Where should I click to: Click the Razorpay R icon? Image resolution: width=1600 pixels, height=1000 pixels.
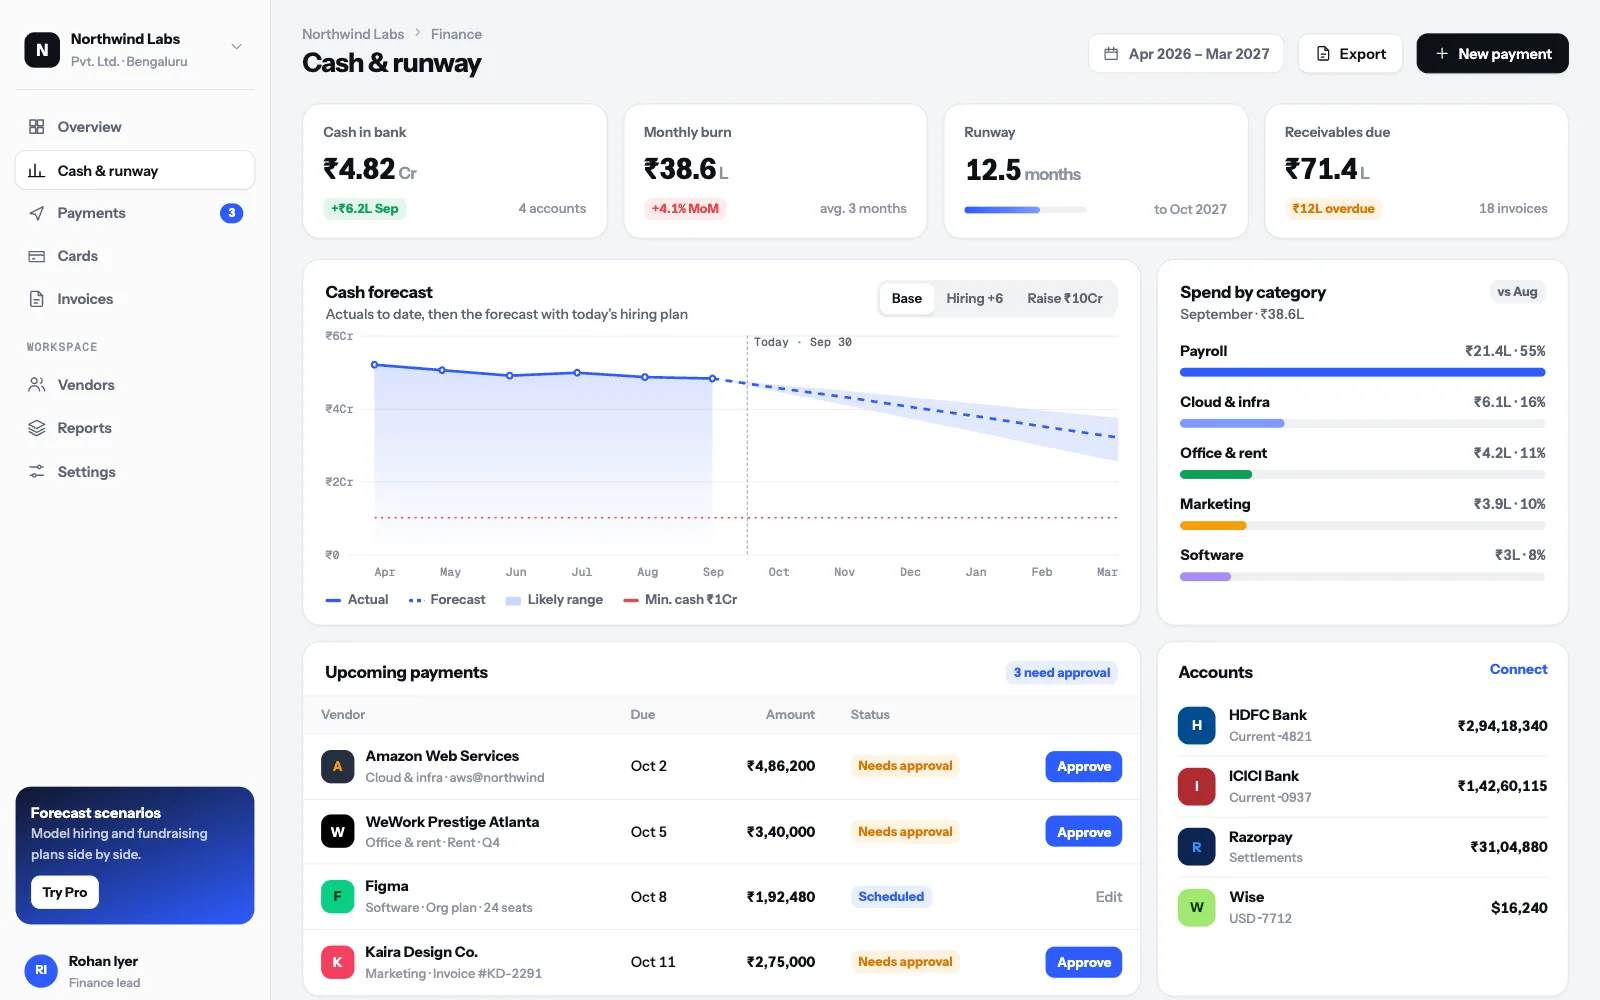(x=1197, y=847)
